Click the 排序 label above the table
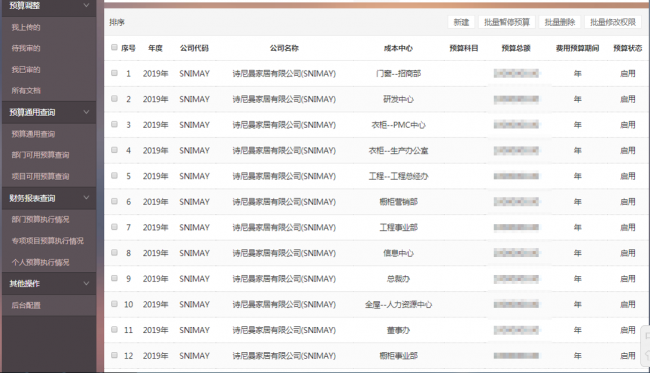This screenshot has height=373, width=650. tap(117, 22)
